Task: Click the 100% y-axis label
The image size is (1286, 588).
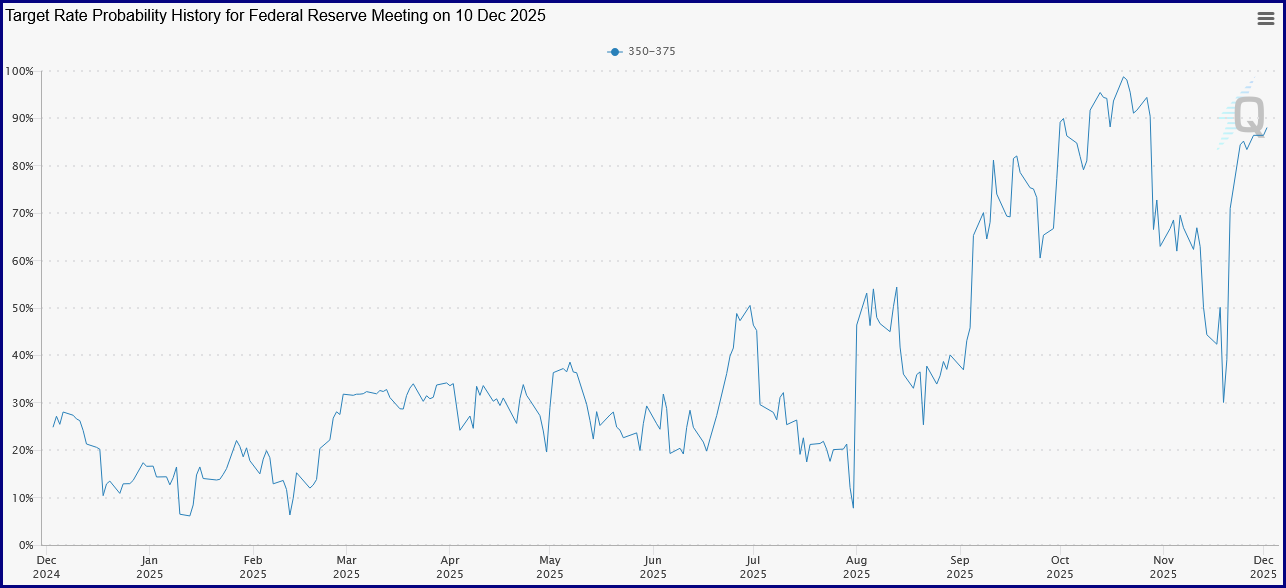Action: coord(19,71)
